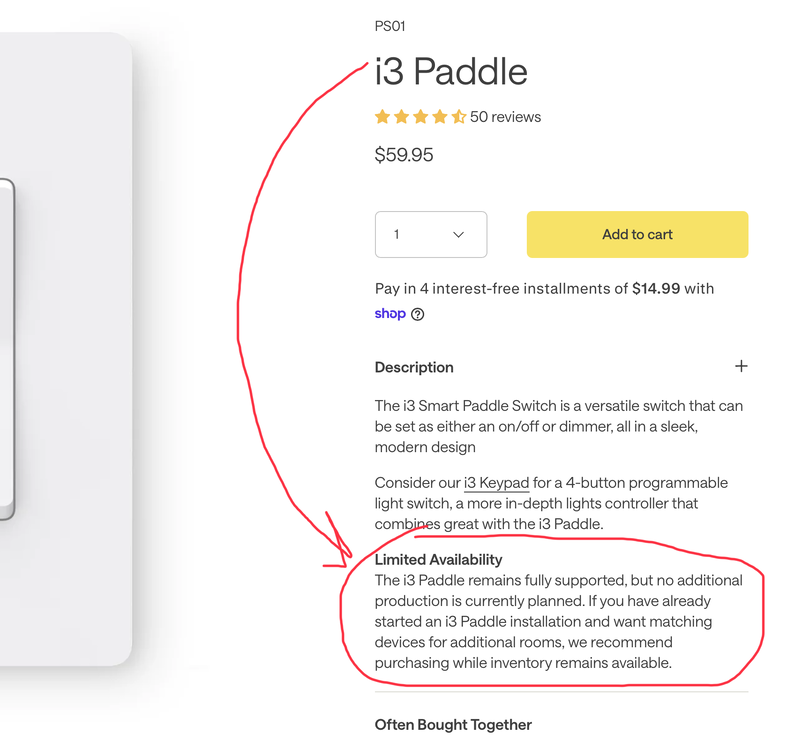Click the Often Bought Together heading
Image resolution: width=786 pixels, height=750 pixels.
tap(453, 724)
